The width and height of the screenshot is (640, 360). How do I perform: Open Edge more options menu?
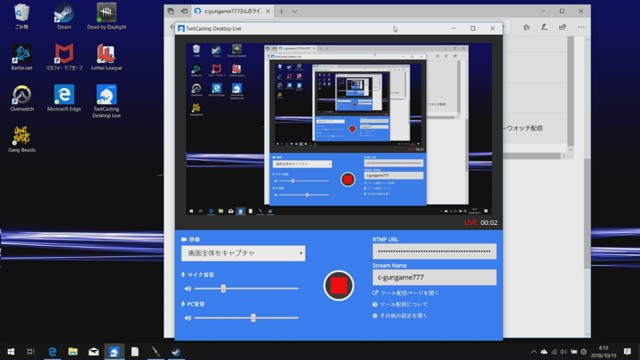pyautogui.click(x=581, y=27)
